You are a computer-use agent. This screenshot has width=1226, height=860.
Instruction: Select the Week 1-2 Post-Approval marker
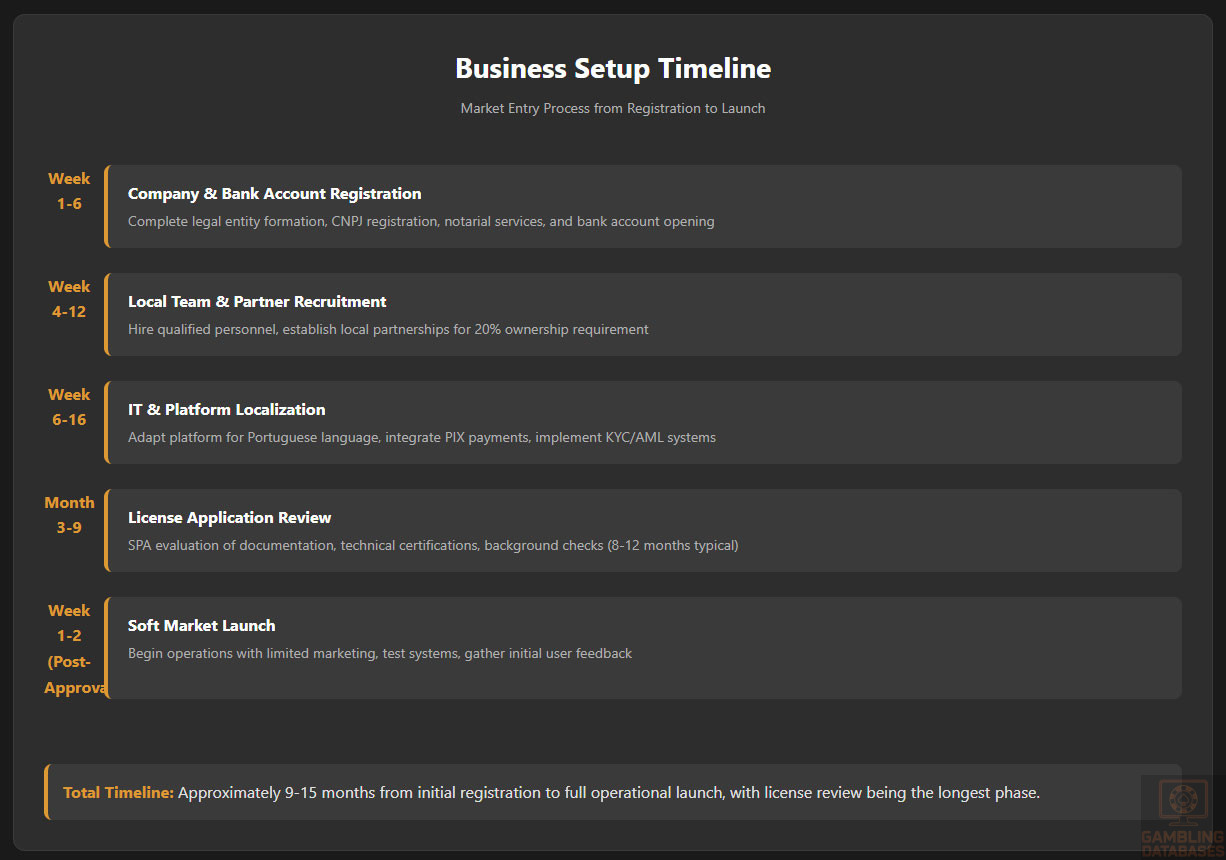(x=69, y=648)
